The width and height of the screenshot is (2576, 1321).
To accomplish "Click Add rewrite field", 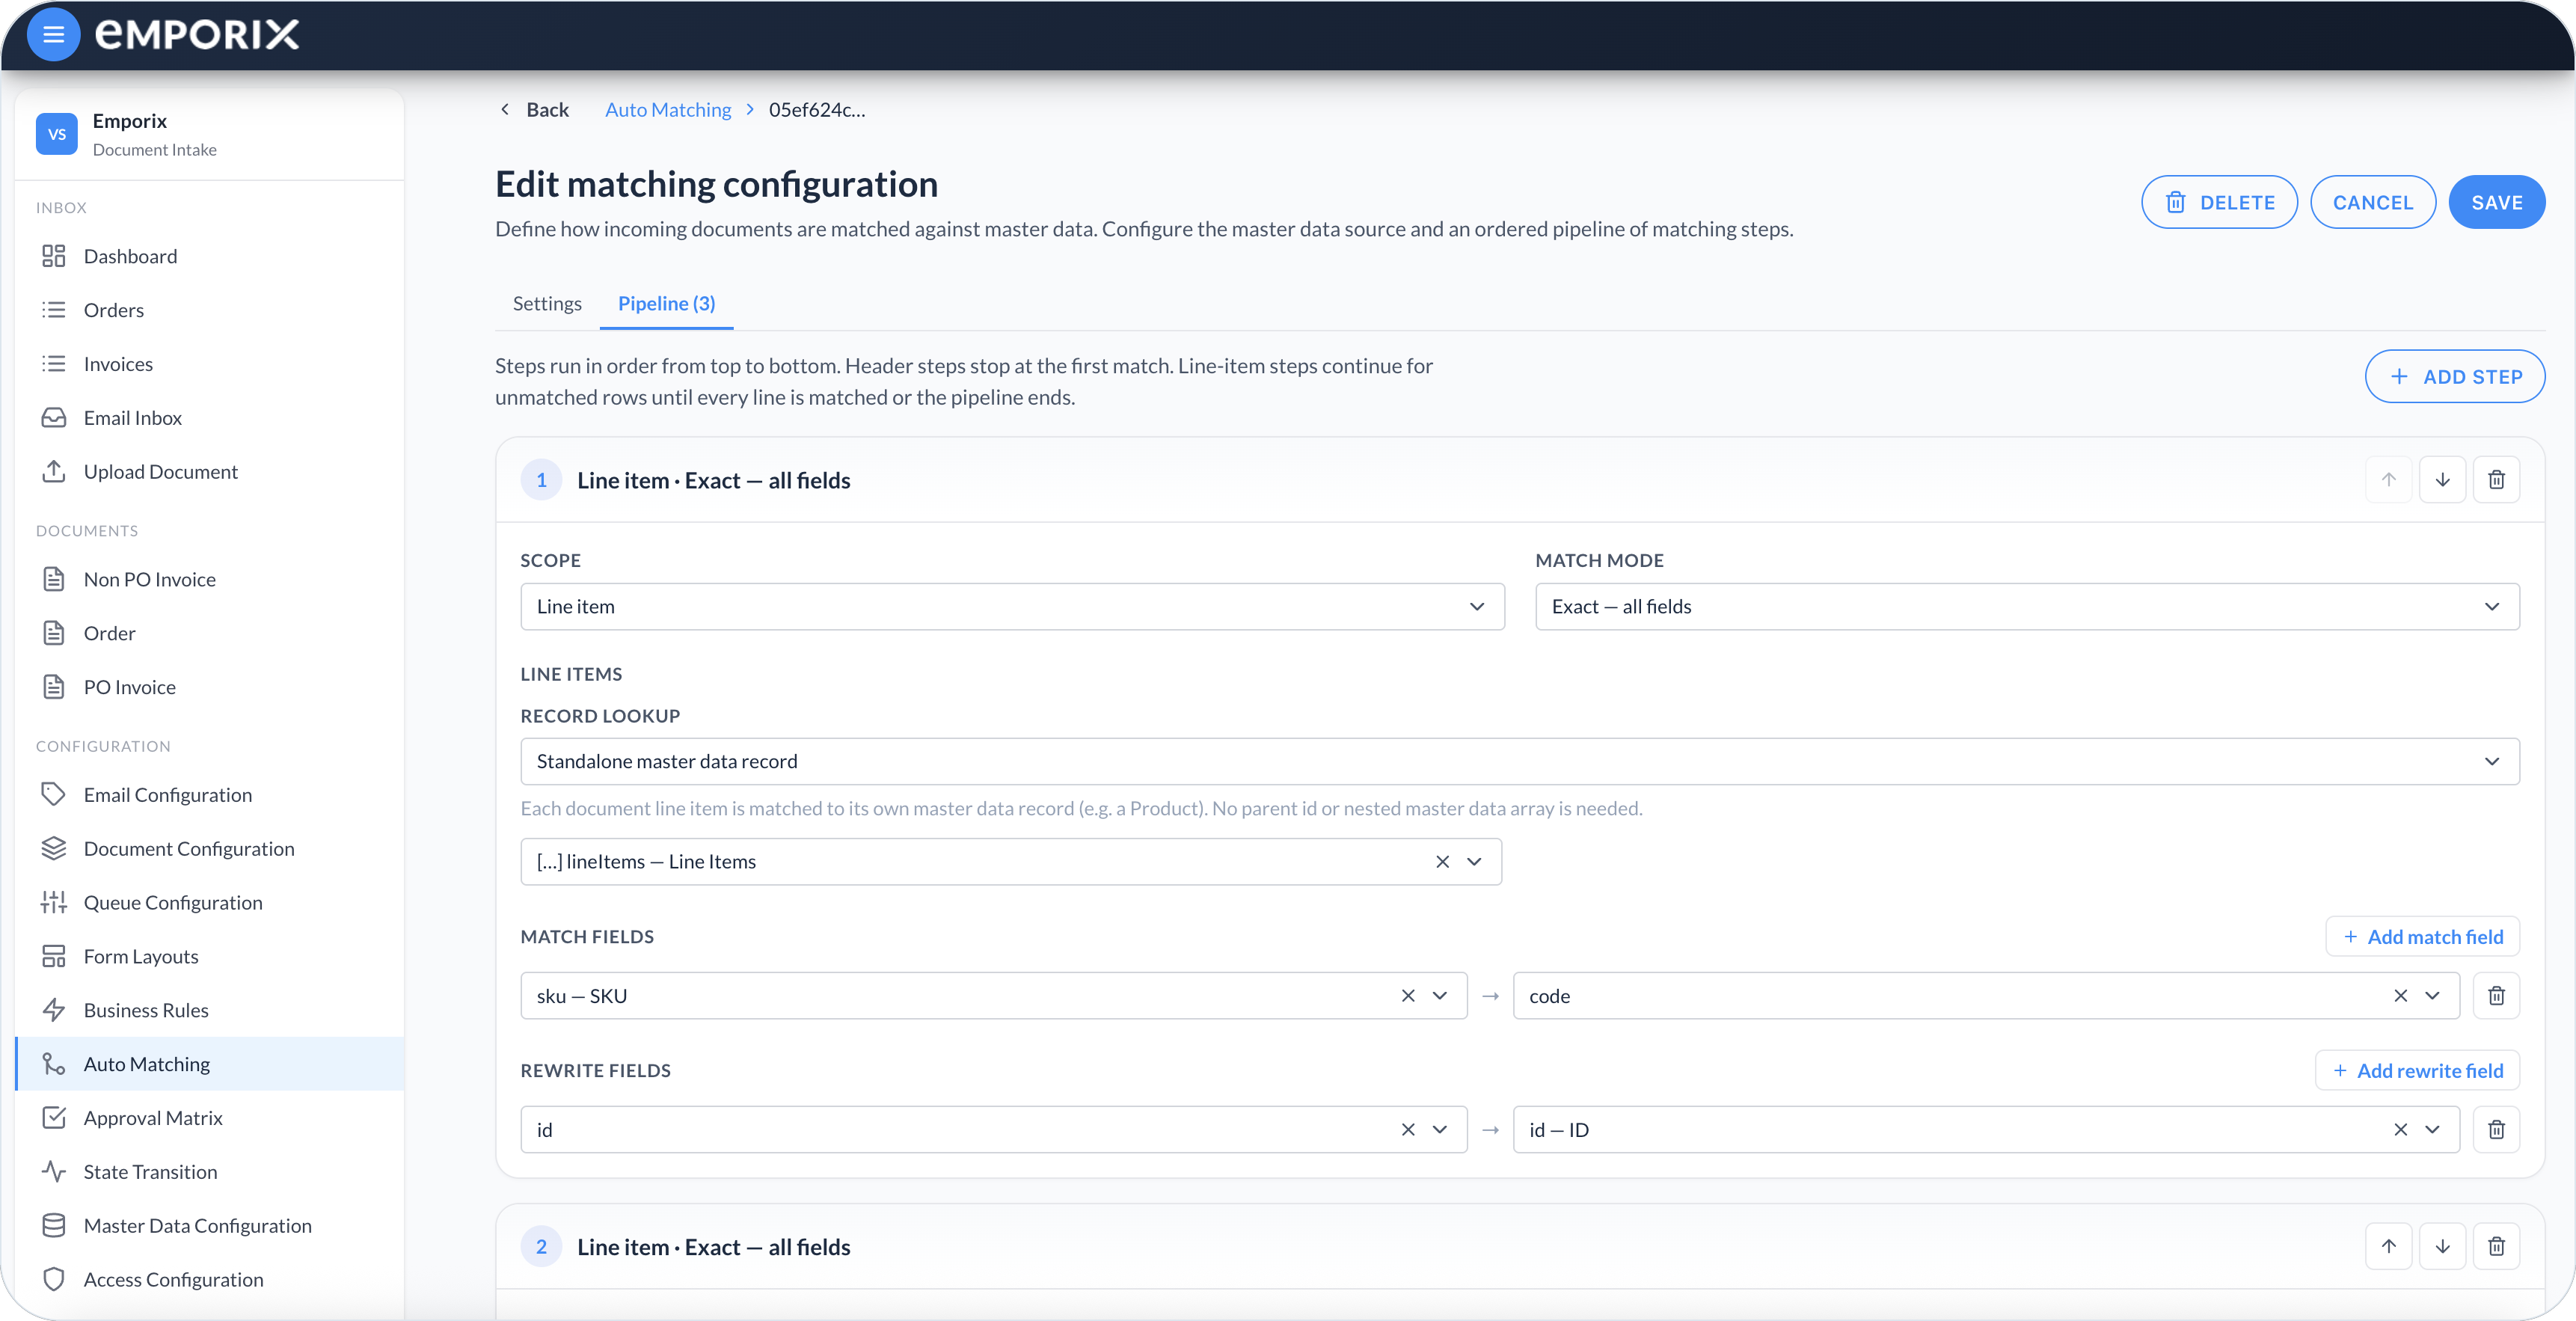I will tap(2417, 1071).
